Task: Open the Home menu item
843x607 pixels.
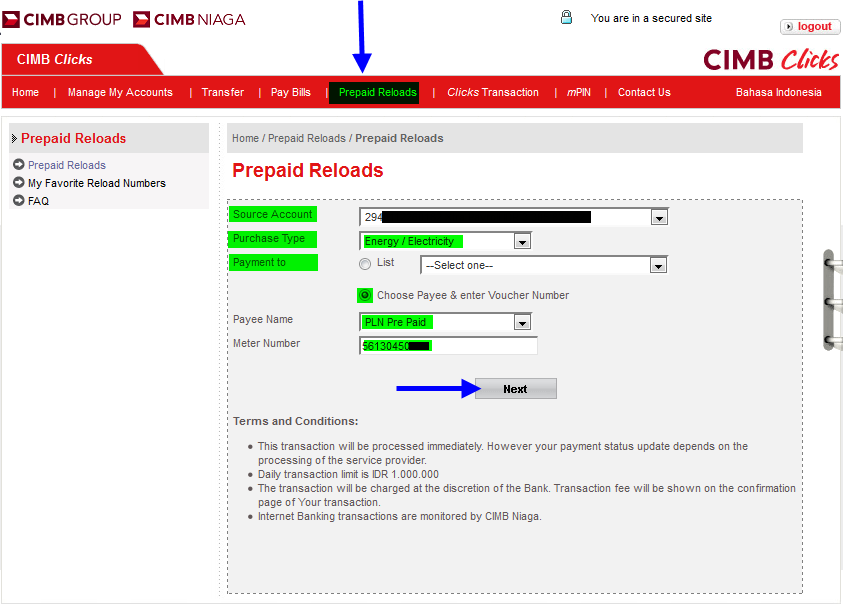Action: 25,92
